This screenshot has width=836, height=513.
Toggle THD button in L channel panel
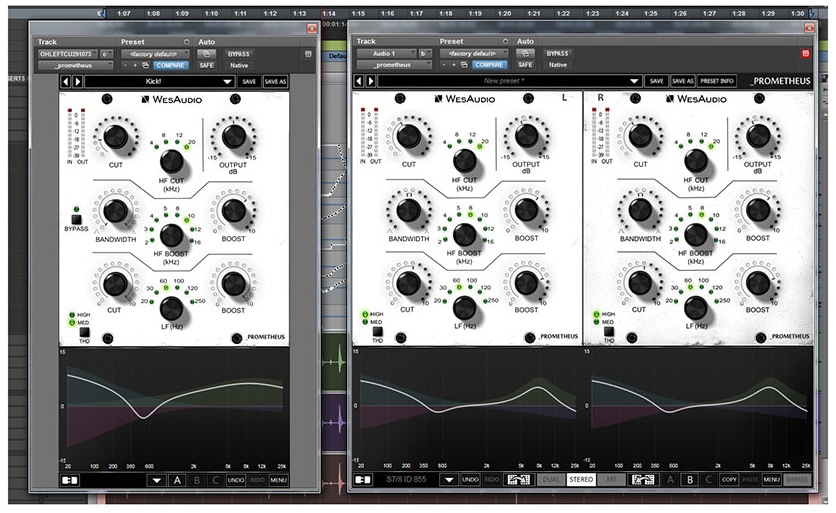[x=377, y=332]
